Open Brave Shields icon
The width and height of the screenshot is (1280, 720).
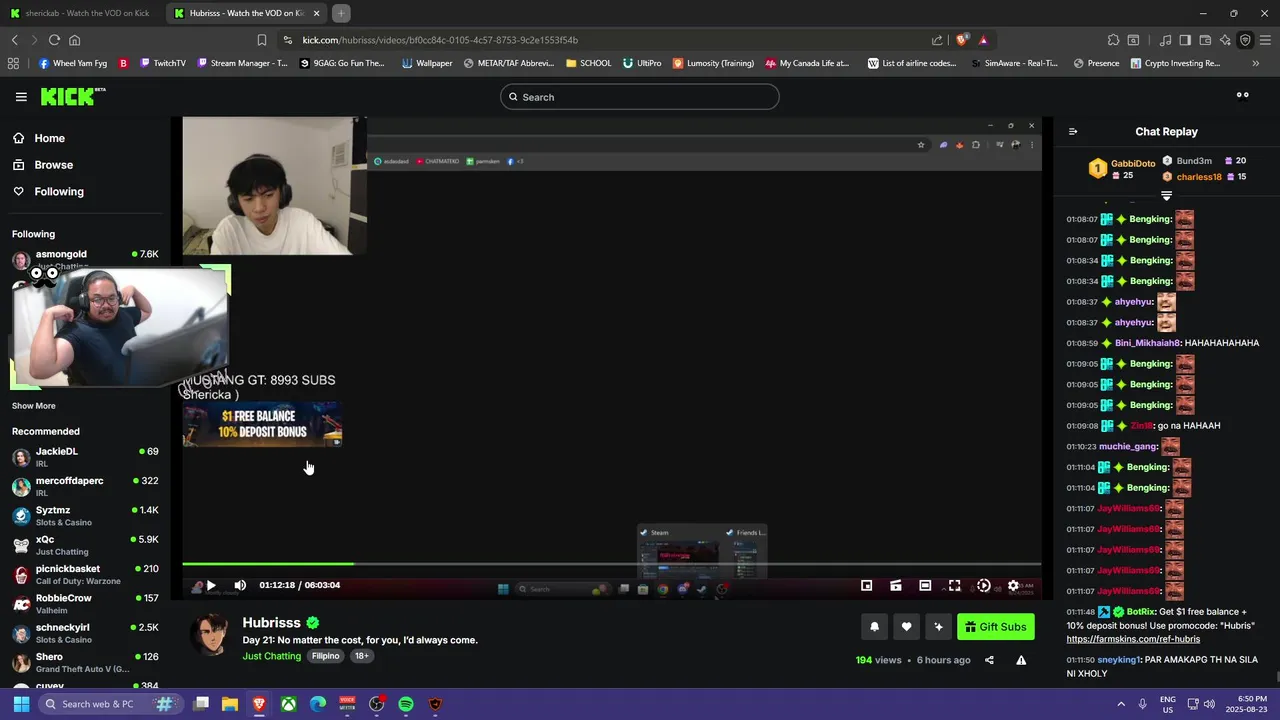pos(962,40)
